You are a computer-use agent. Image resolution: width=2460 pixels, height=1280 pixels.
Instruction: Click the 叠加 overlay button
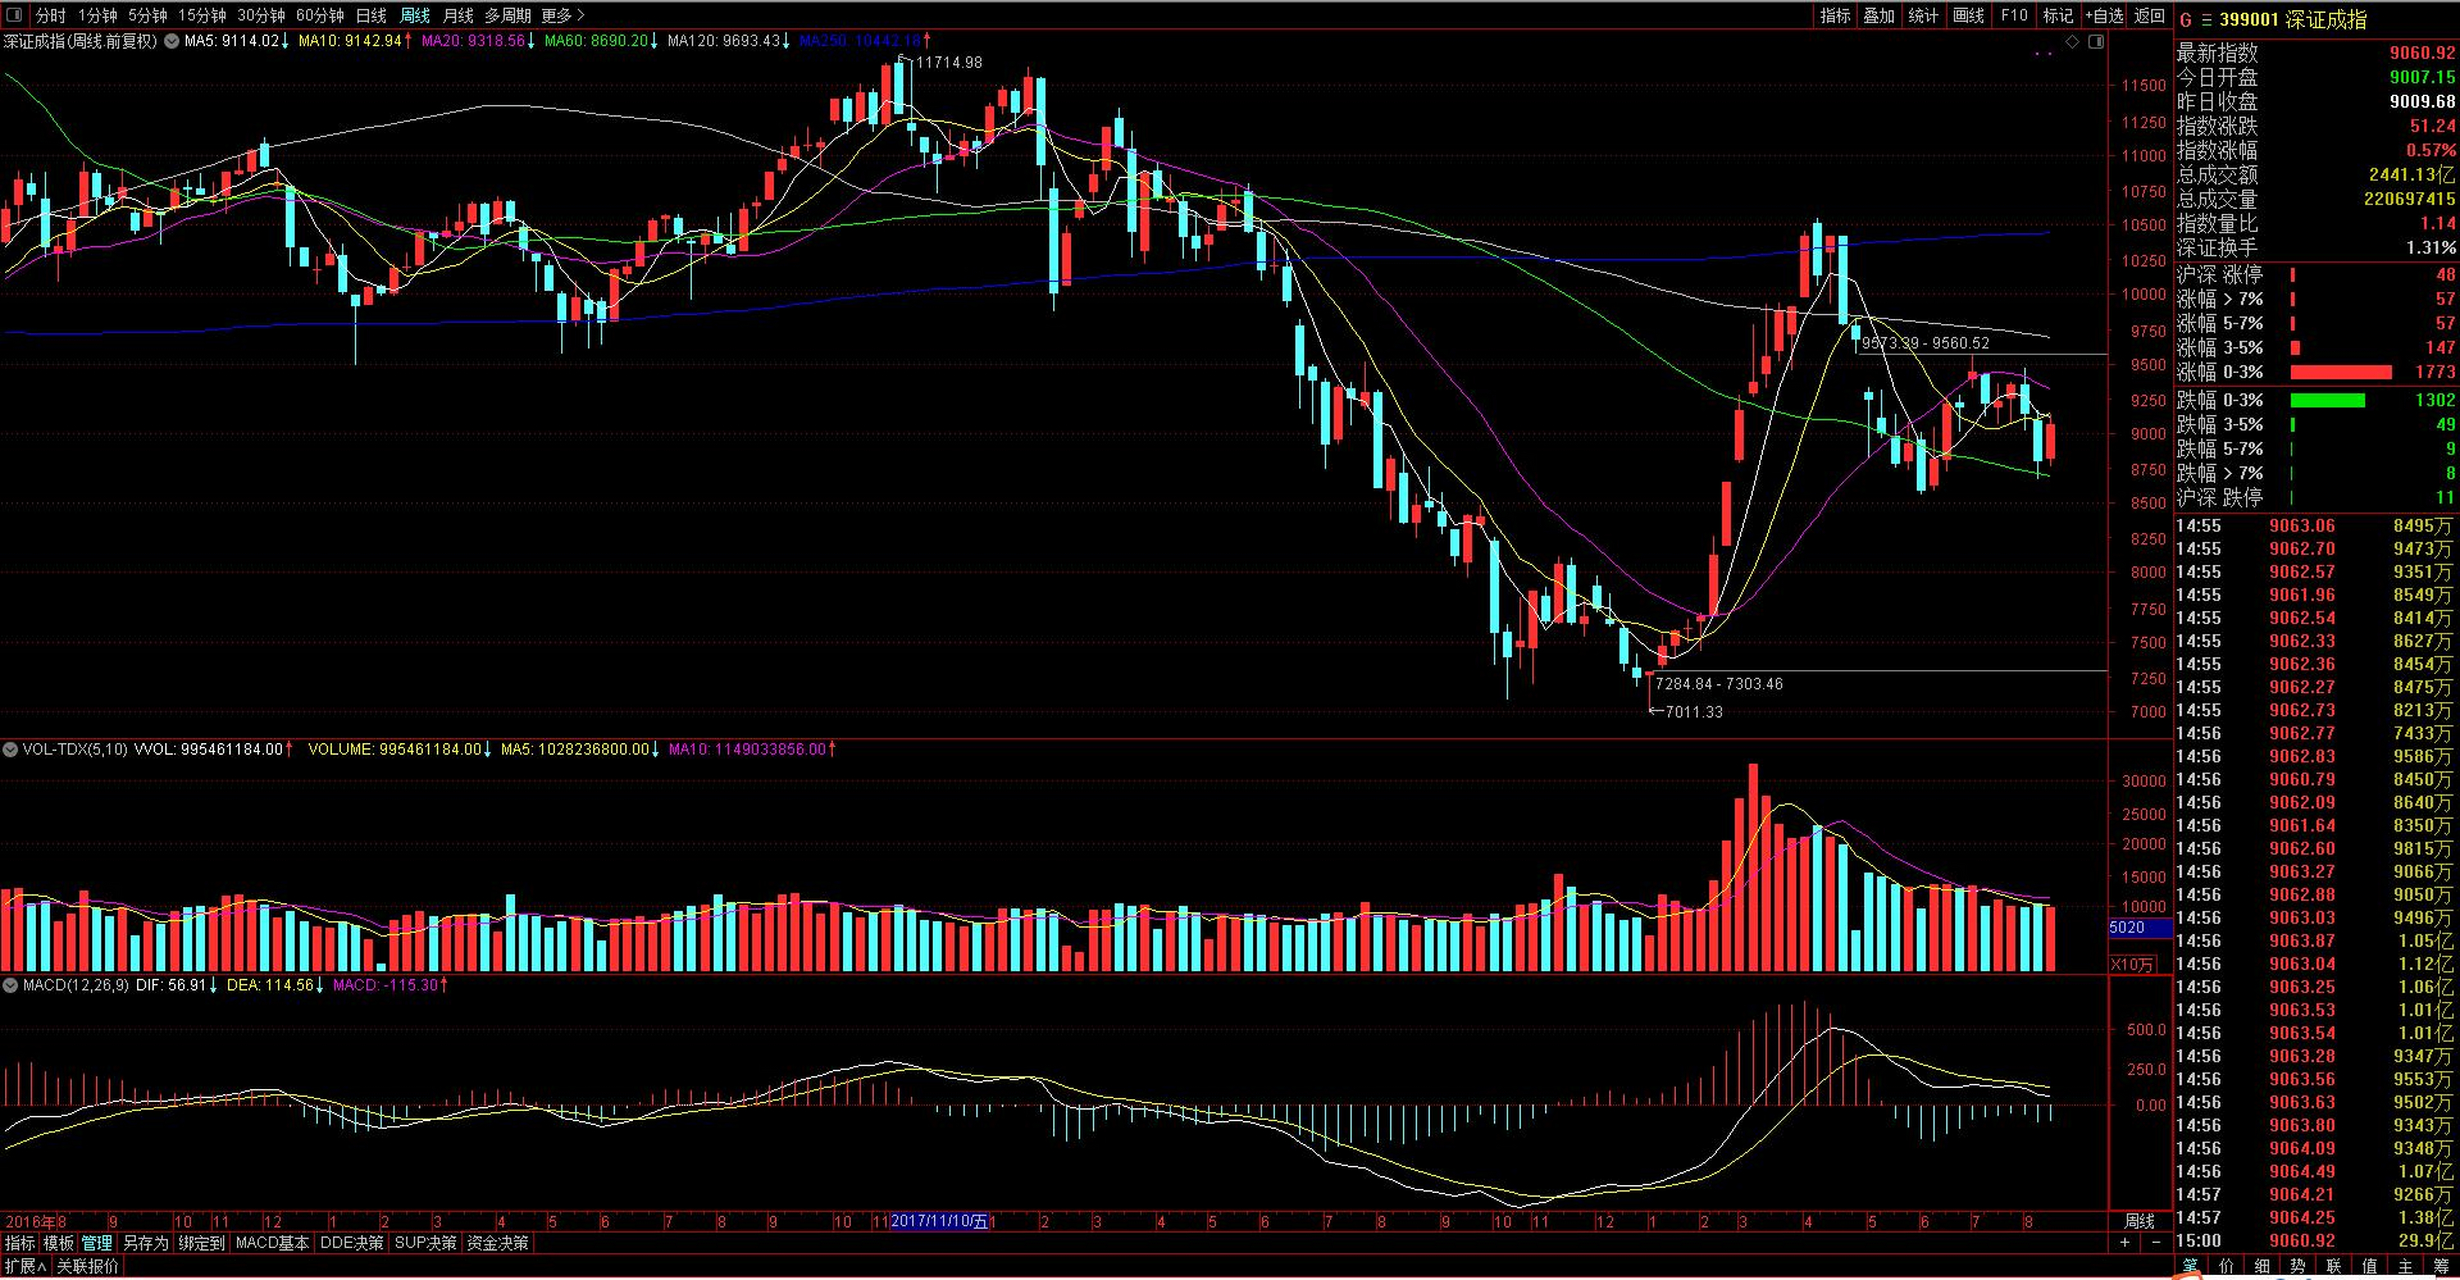1879,15
